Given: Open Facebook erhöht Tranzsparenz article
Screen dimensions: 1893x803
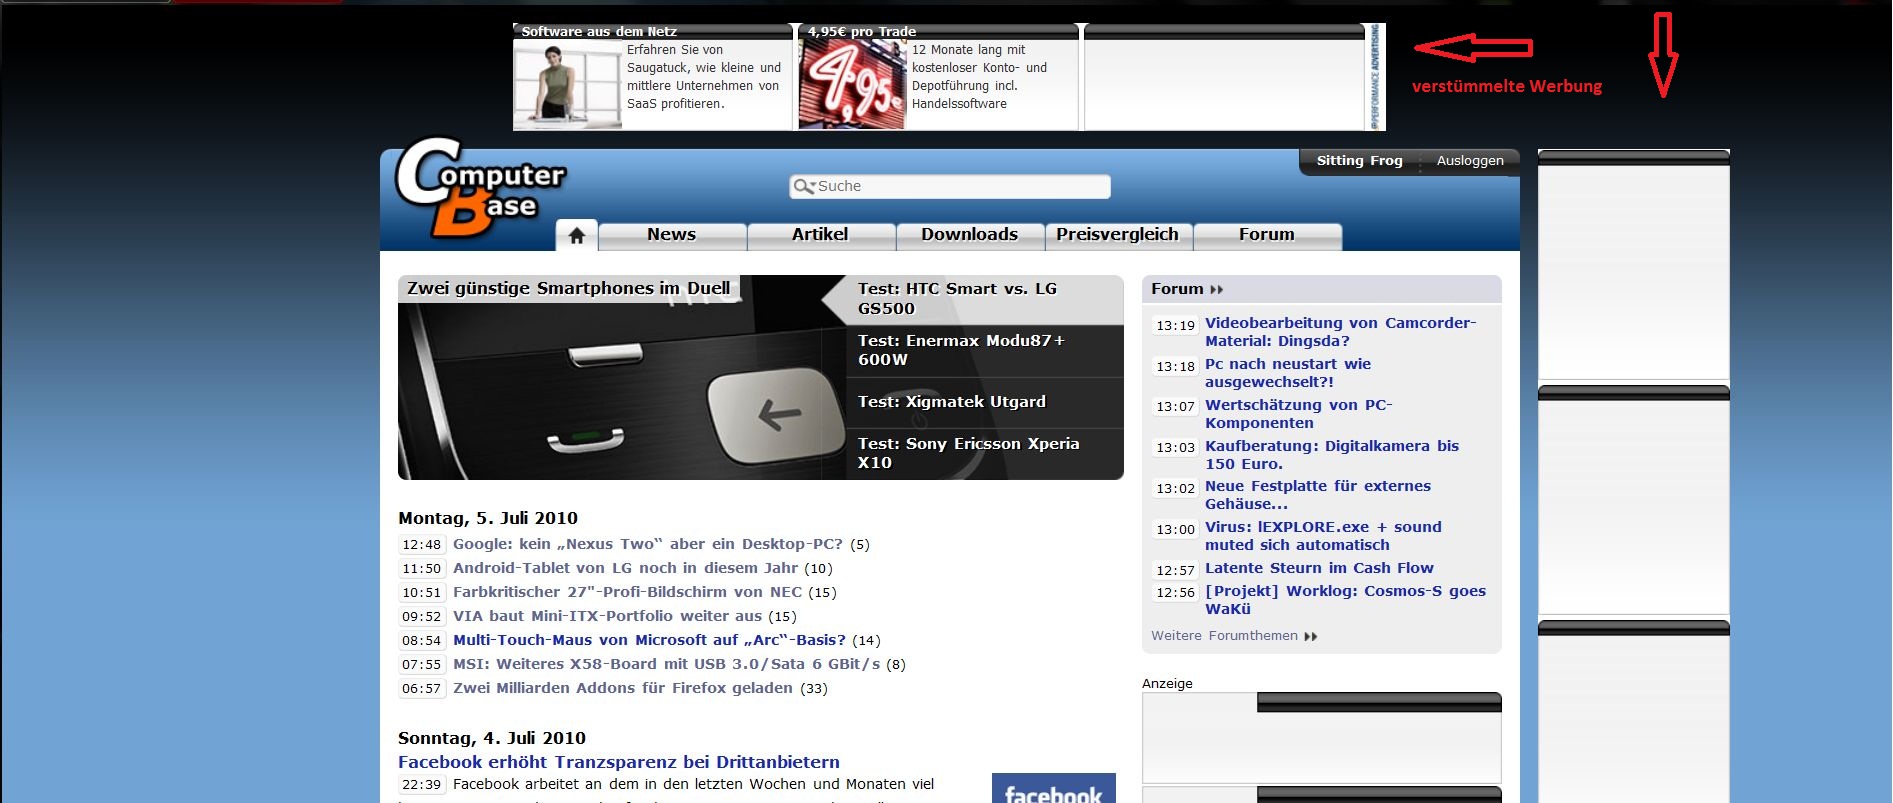Looking at the screenshot, I should pyautogui.click(x=619, y=763).
